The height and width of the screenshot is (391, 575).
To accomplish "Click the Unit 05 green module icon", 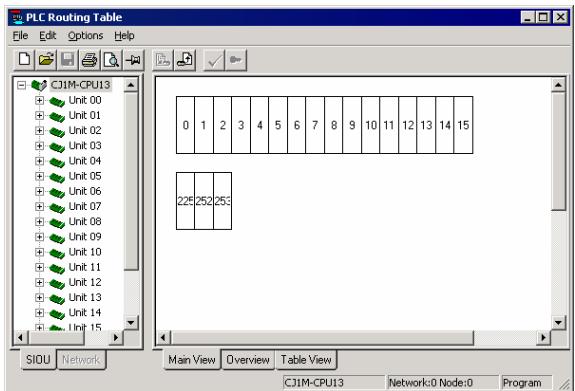I will coord(57,177).
